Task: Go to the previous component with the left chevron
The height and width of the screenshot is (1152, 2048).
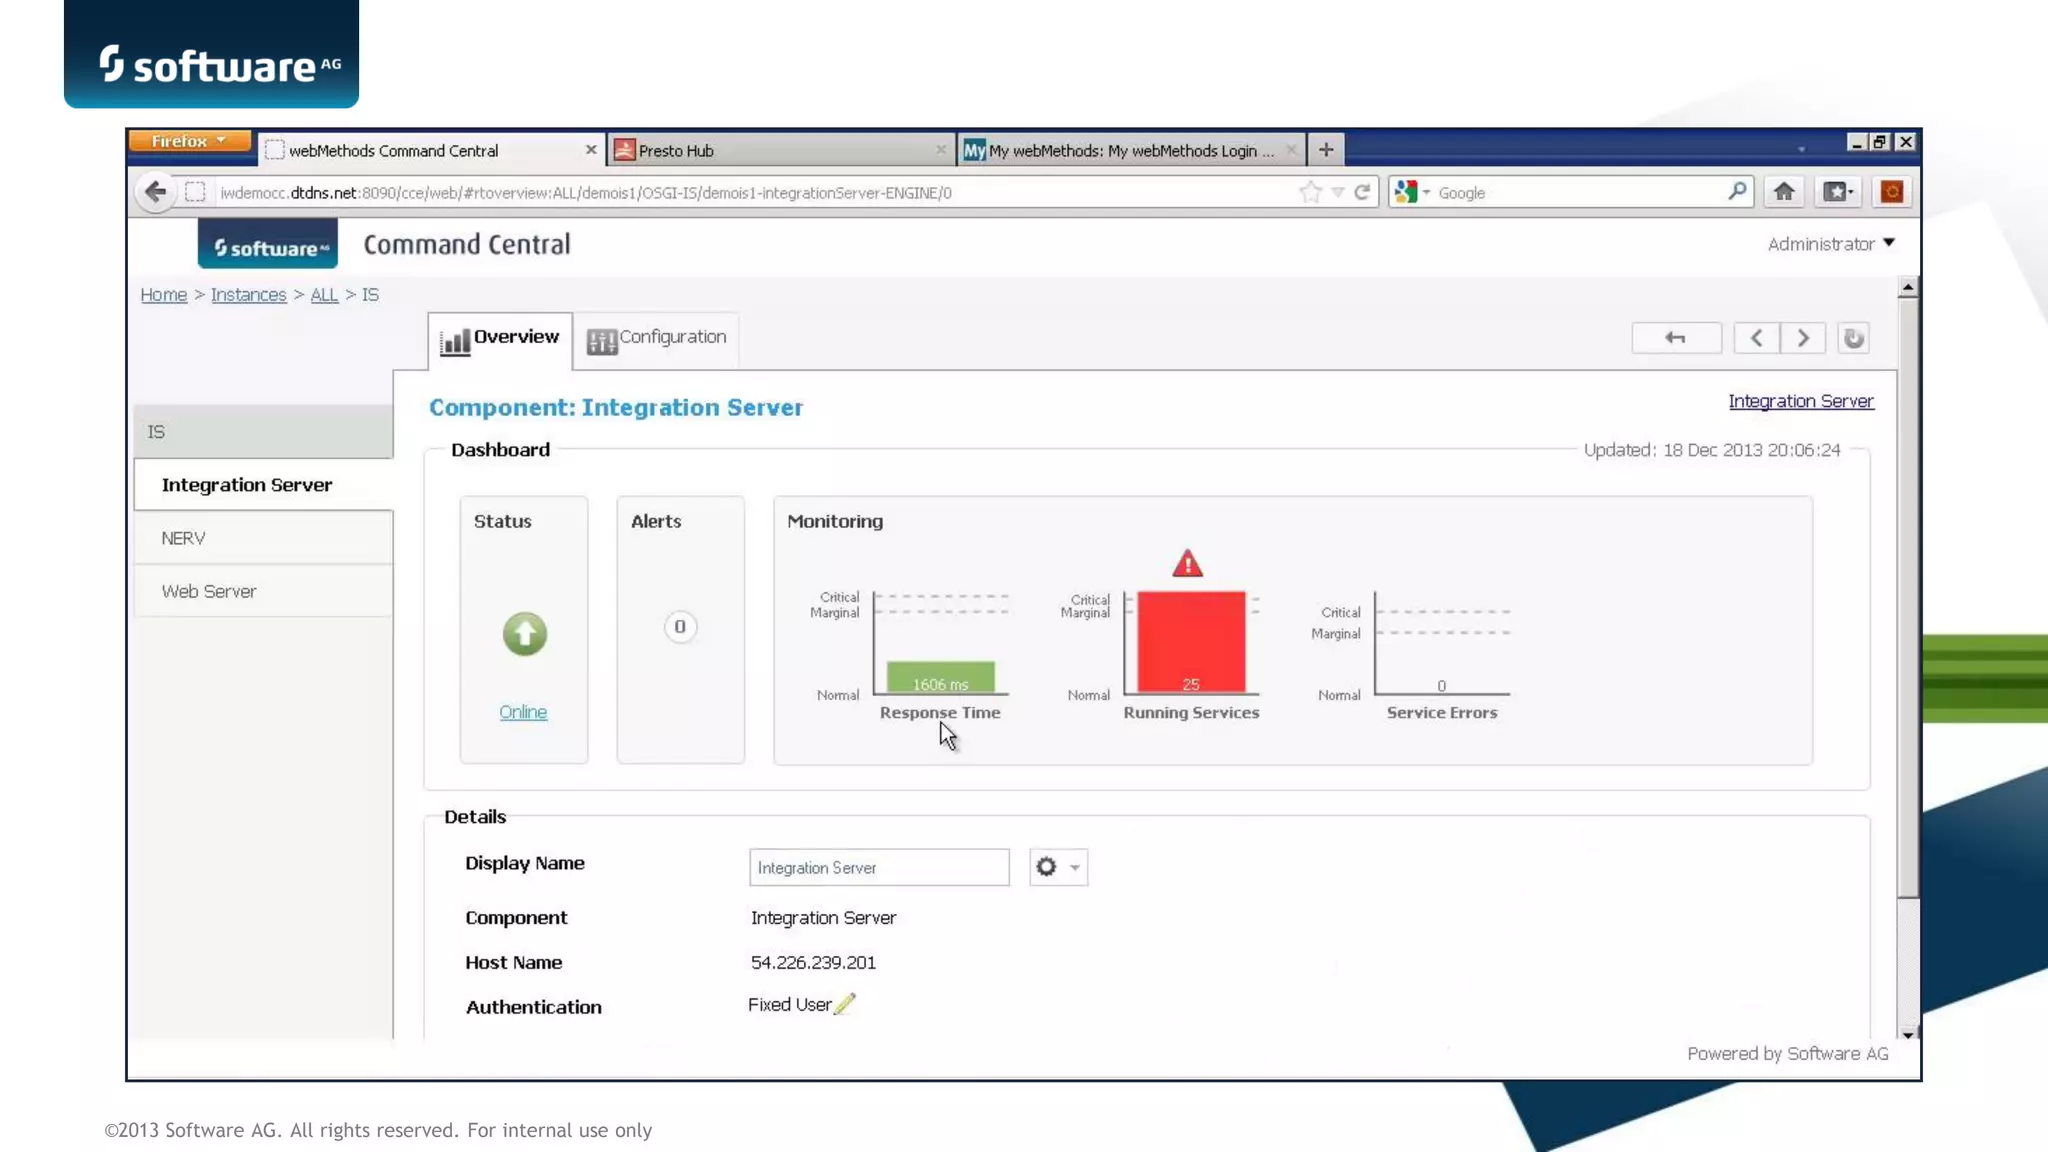Action: (1756, 338)
